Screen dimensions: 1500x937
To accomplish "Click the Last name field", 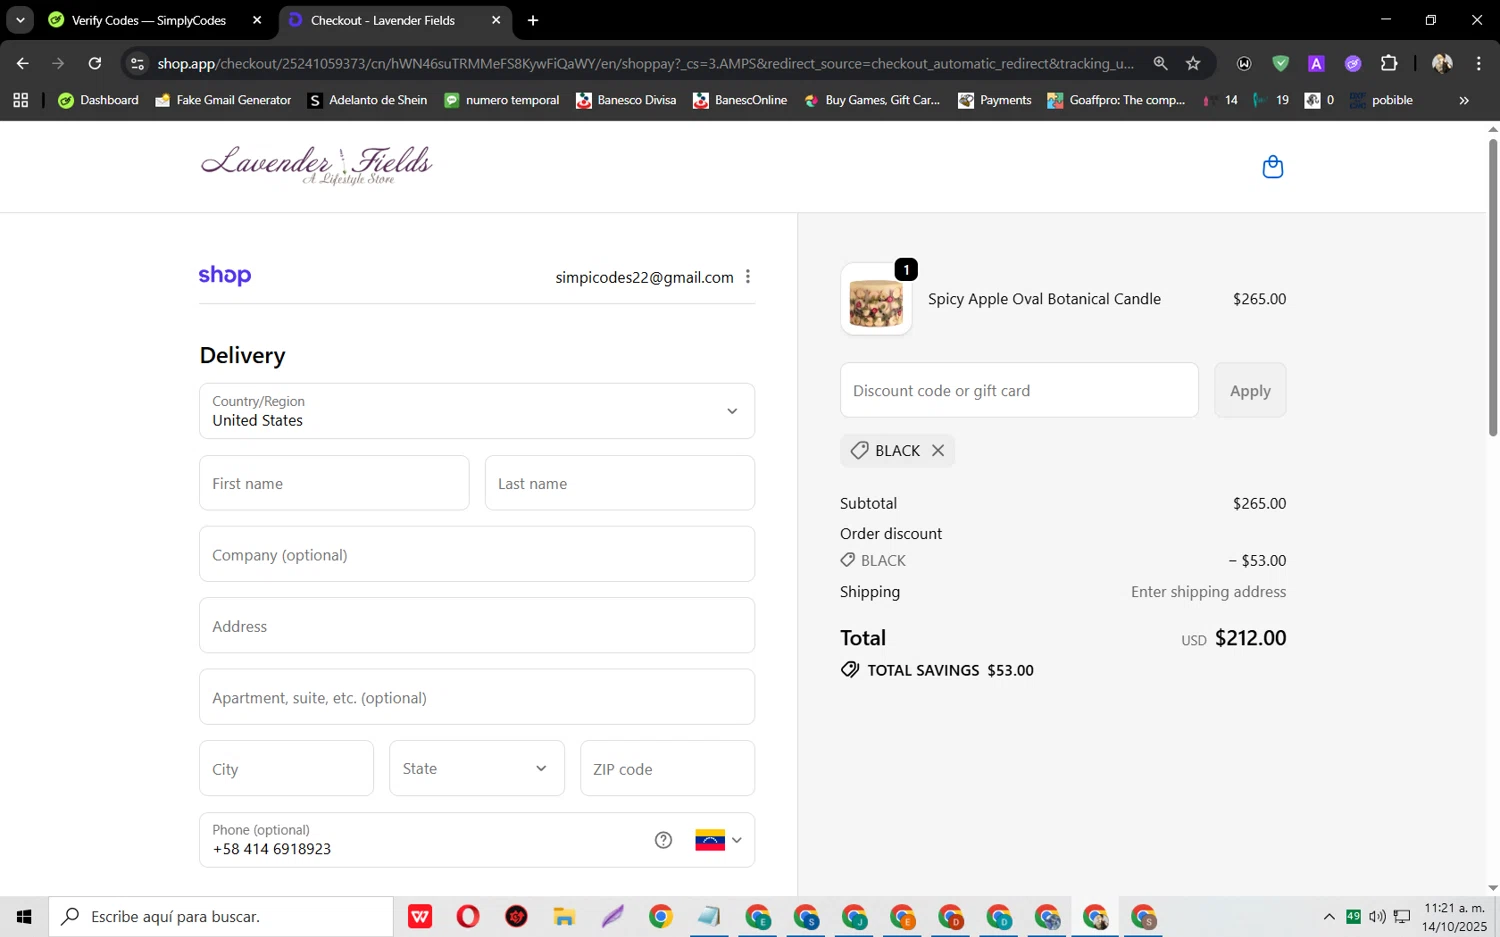I will (x=620, y=483).
